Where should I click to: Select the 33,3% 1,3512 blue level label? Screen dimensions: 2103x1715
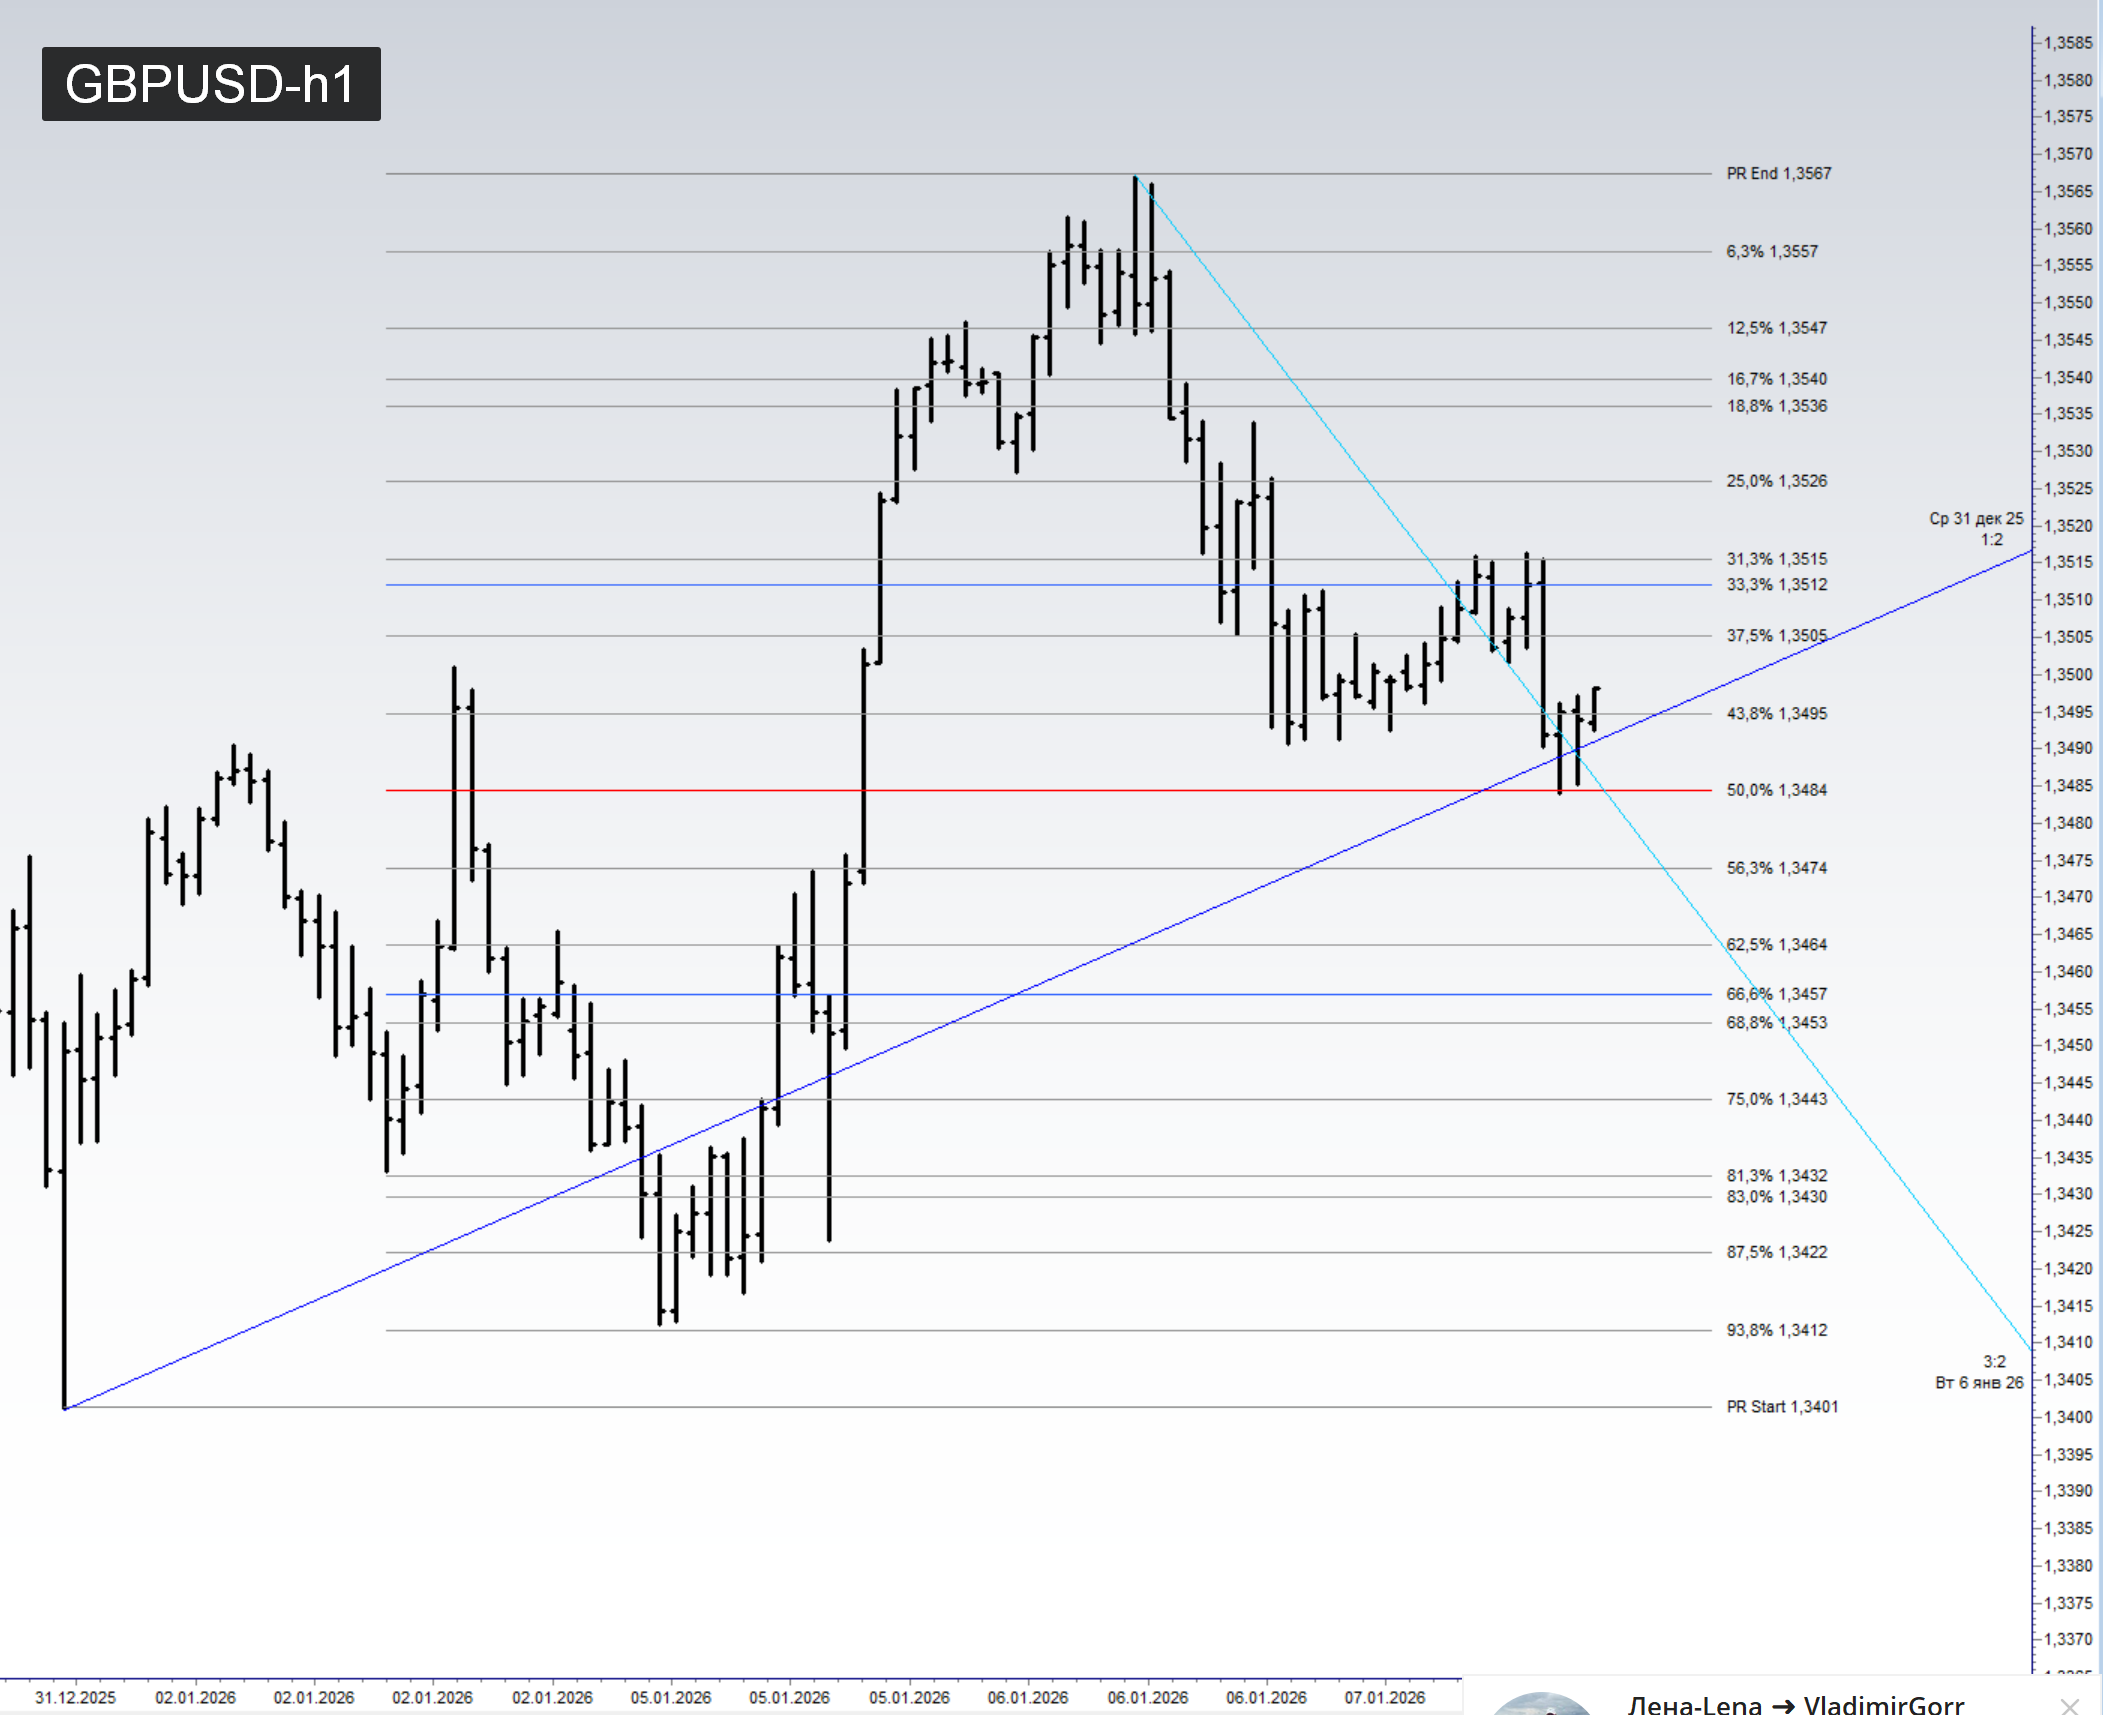pos(1776,584)
